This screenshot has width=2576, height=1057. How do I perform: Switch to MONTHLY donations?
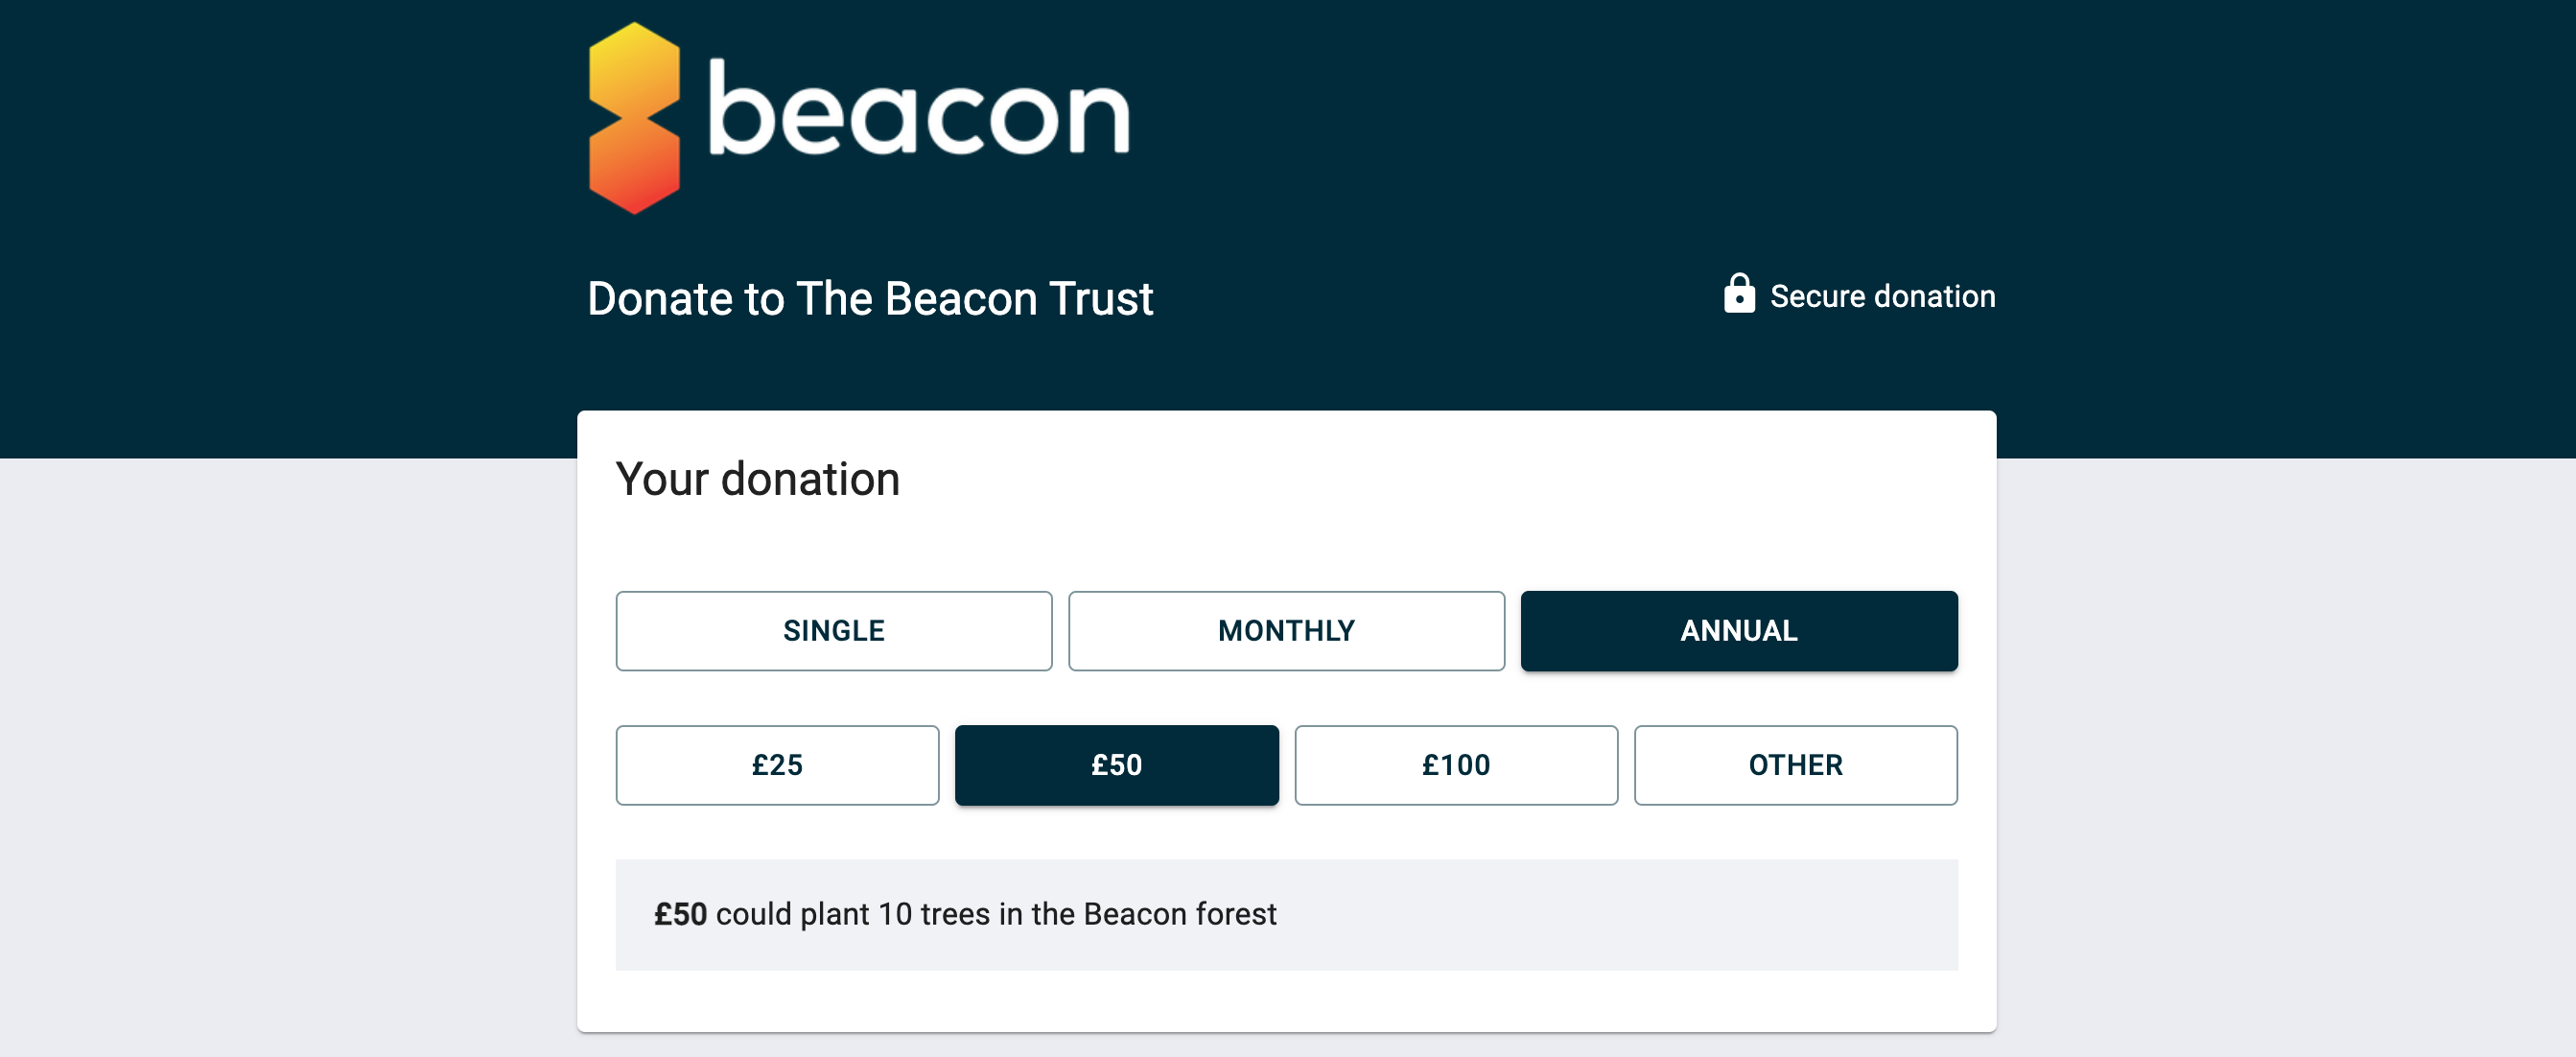coord(1286,630)
